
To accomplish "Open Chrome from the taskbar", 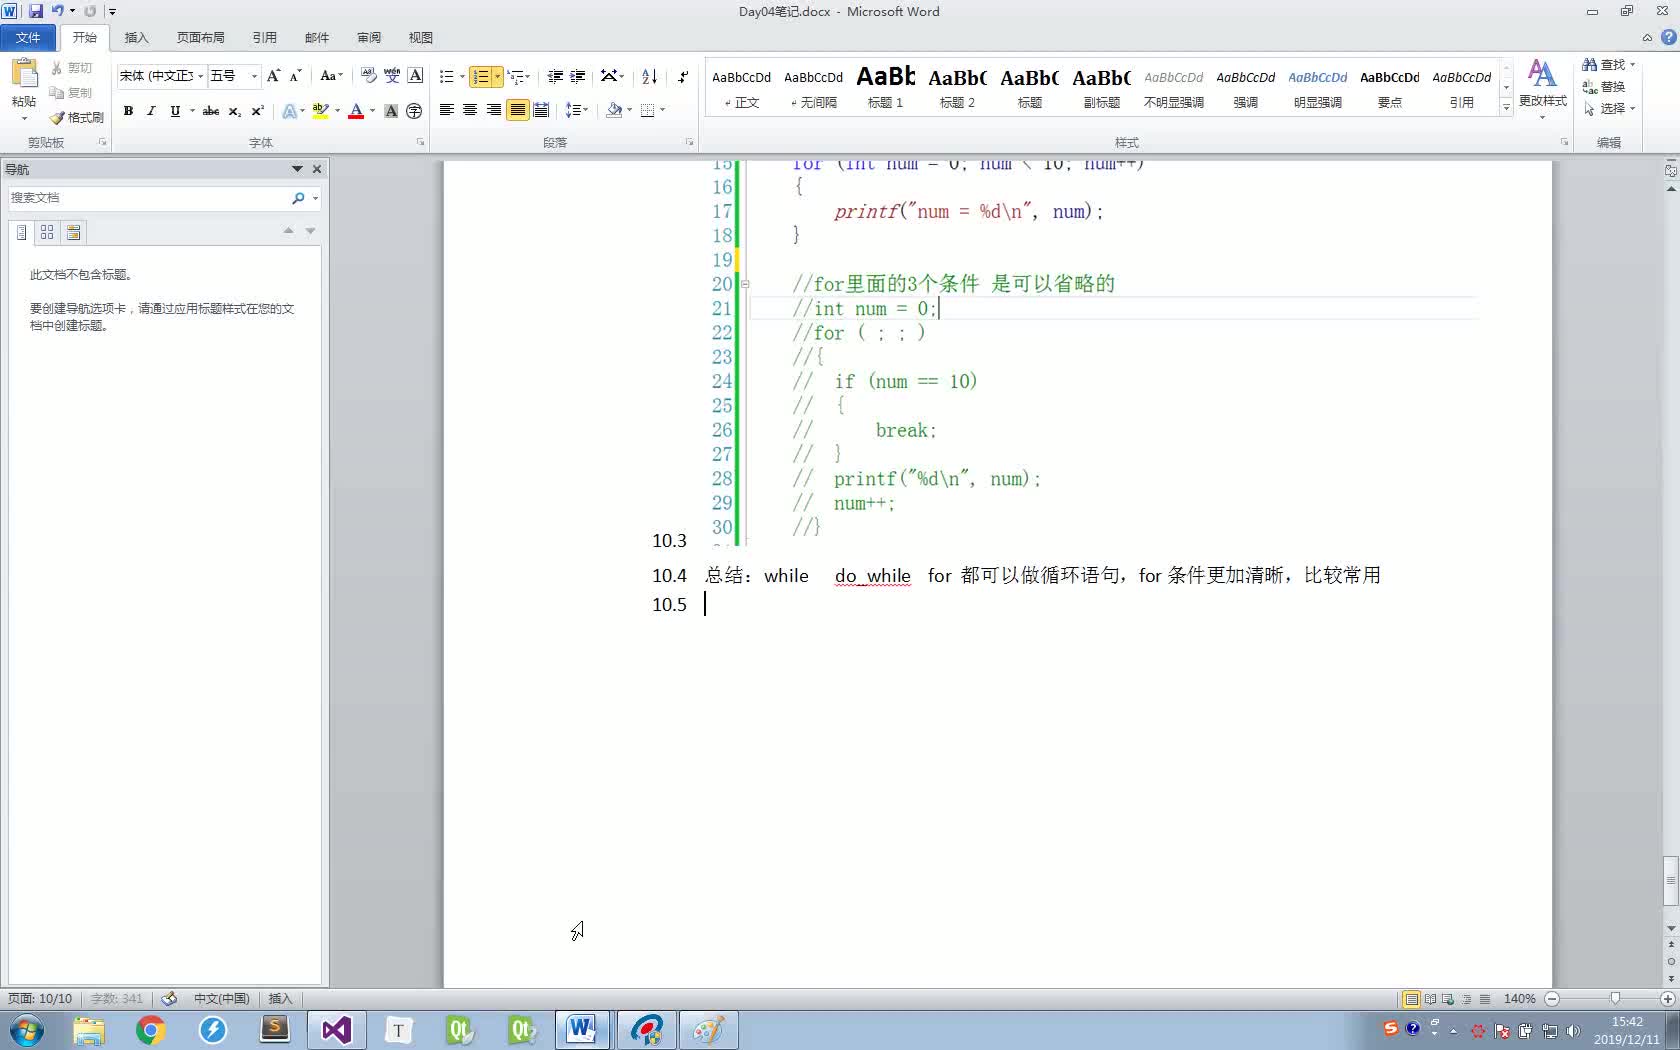I will [151, 1030].
